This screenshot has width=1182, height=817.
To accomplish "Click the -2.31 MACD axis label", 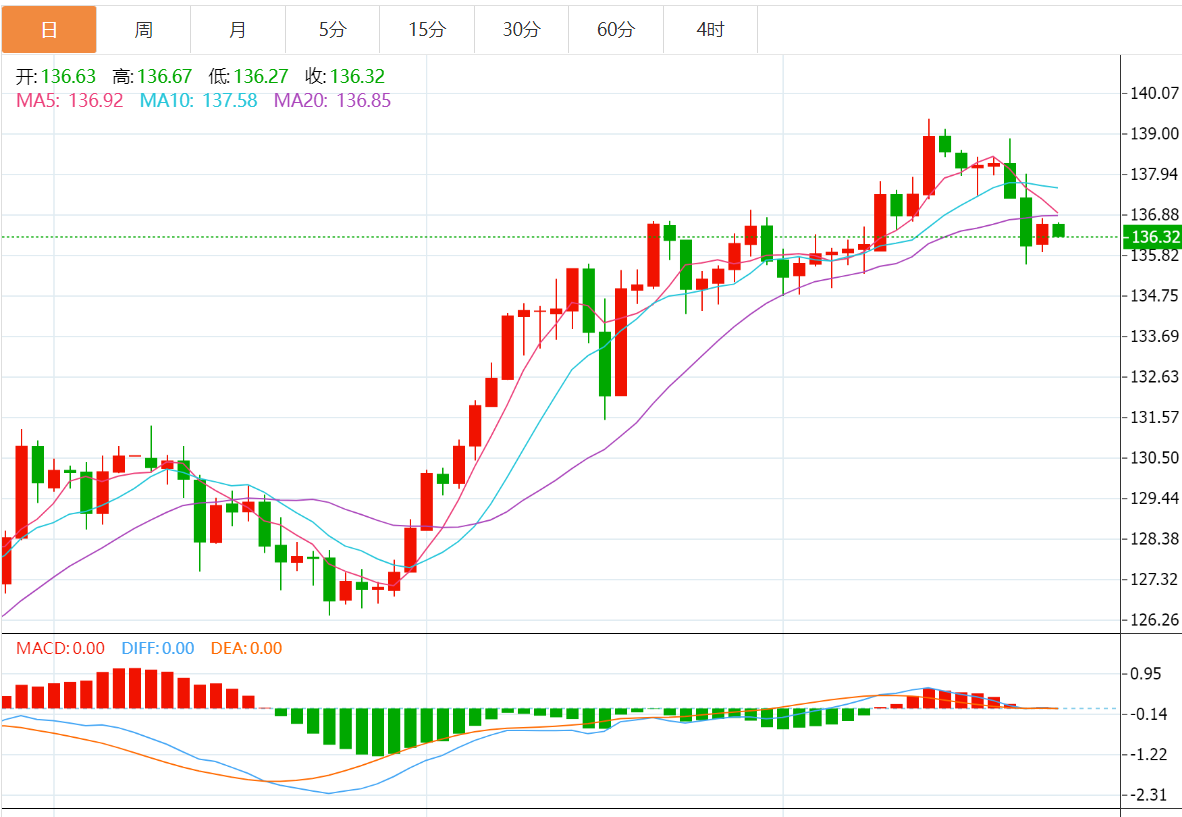I will (x=1149, y=795).
